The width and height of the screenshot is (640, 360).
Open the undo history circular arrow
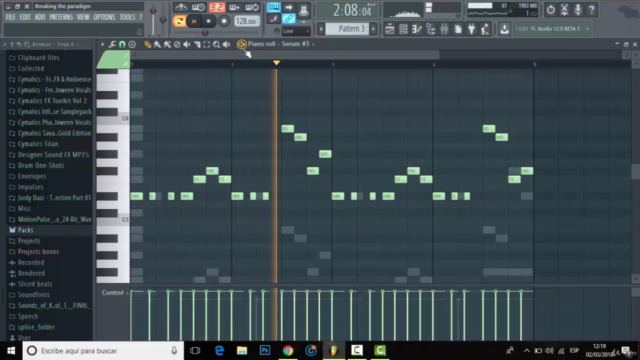tap(551, 9)
